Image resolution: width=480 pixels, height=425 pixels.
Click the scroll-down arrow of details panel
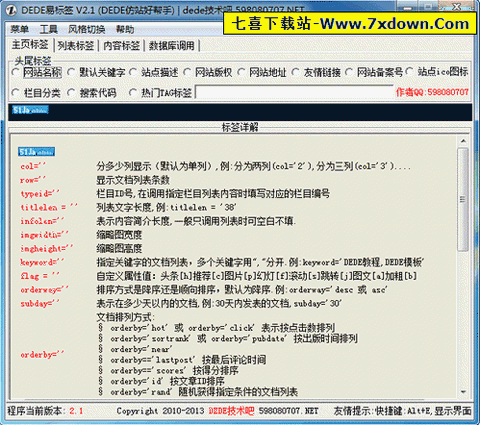[x=463, y=392]
